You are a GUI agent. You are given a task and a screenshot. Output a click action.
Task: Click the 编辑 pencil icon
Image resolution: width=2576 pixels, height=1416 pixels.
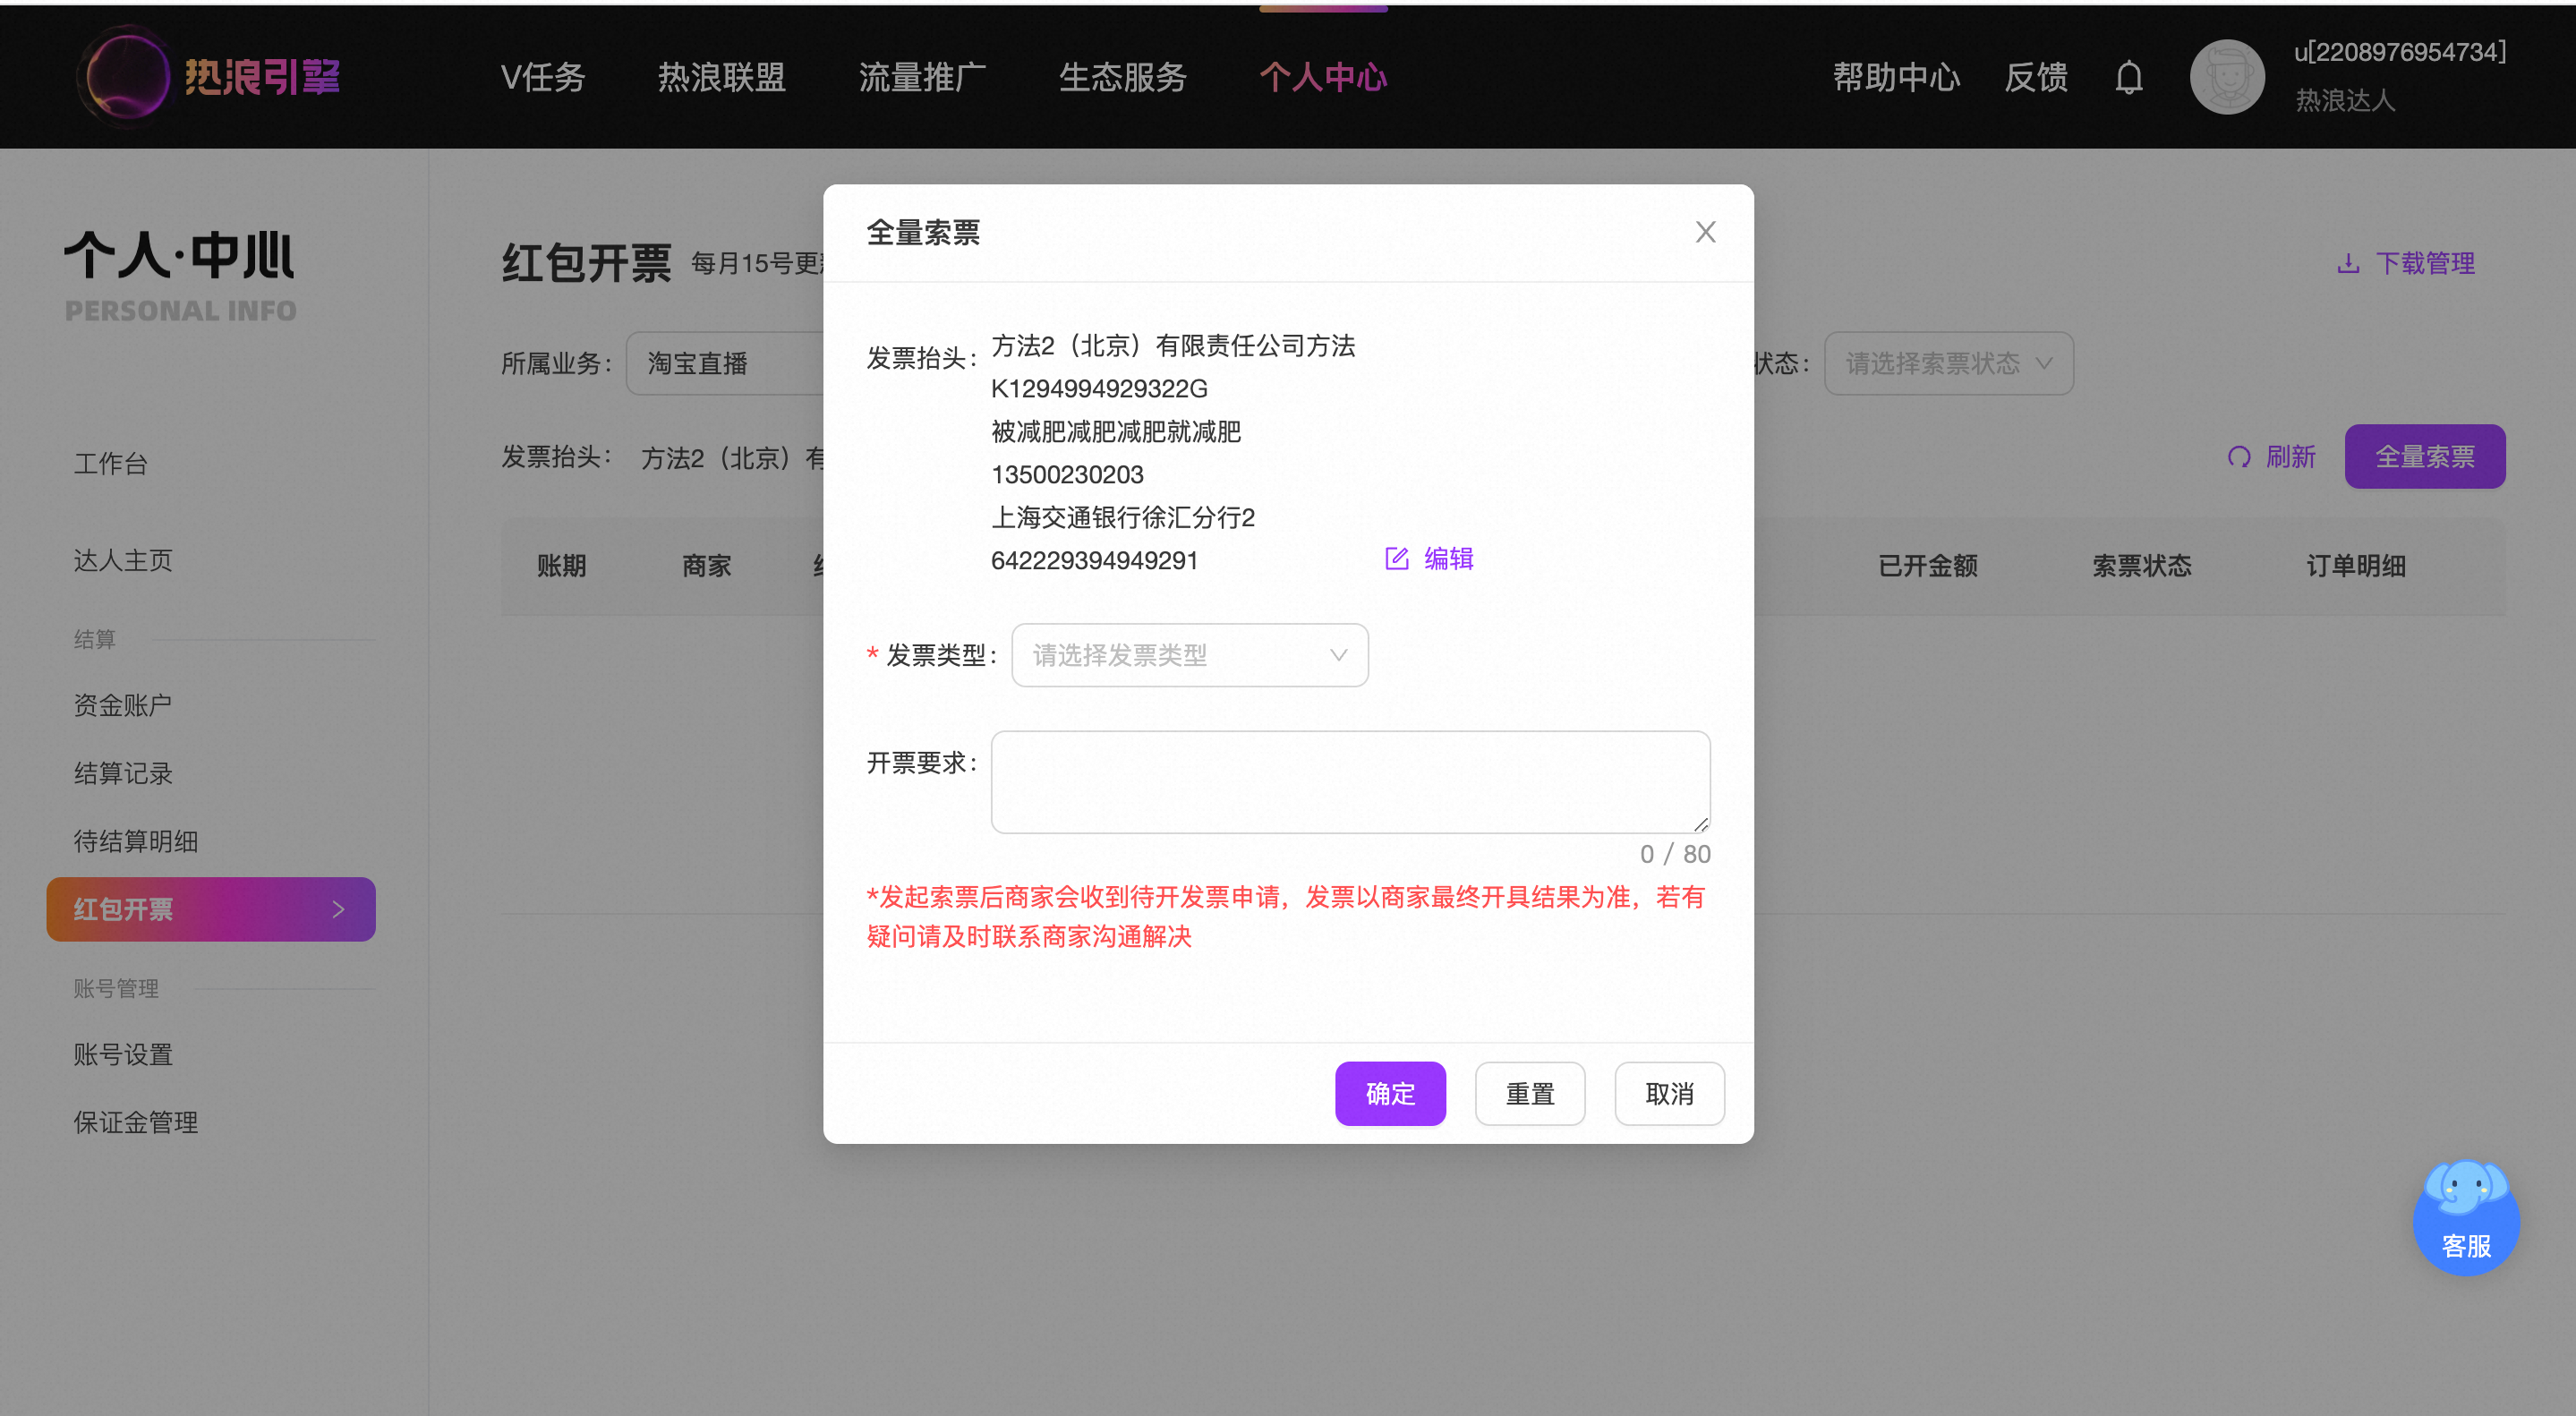(x=1396, y=558)
